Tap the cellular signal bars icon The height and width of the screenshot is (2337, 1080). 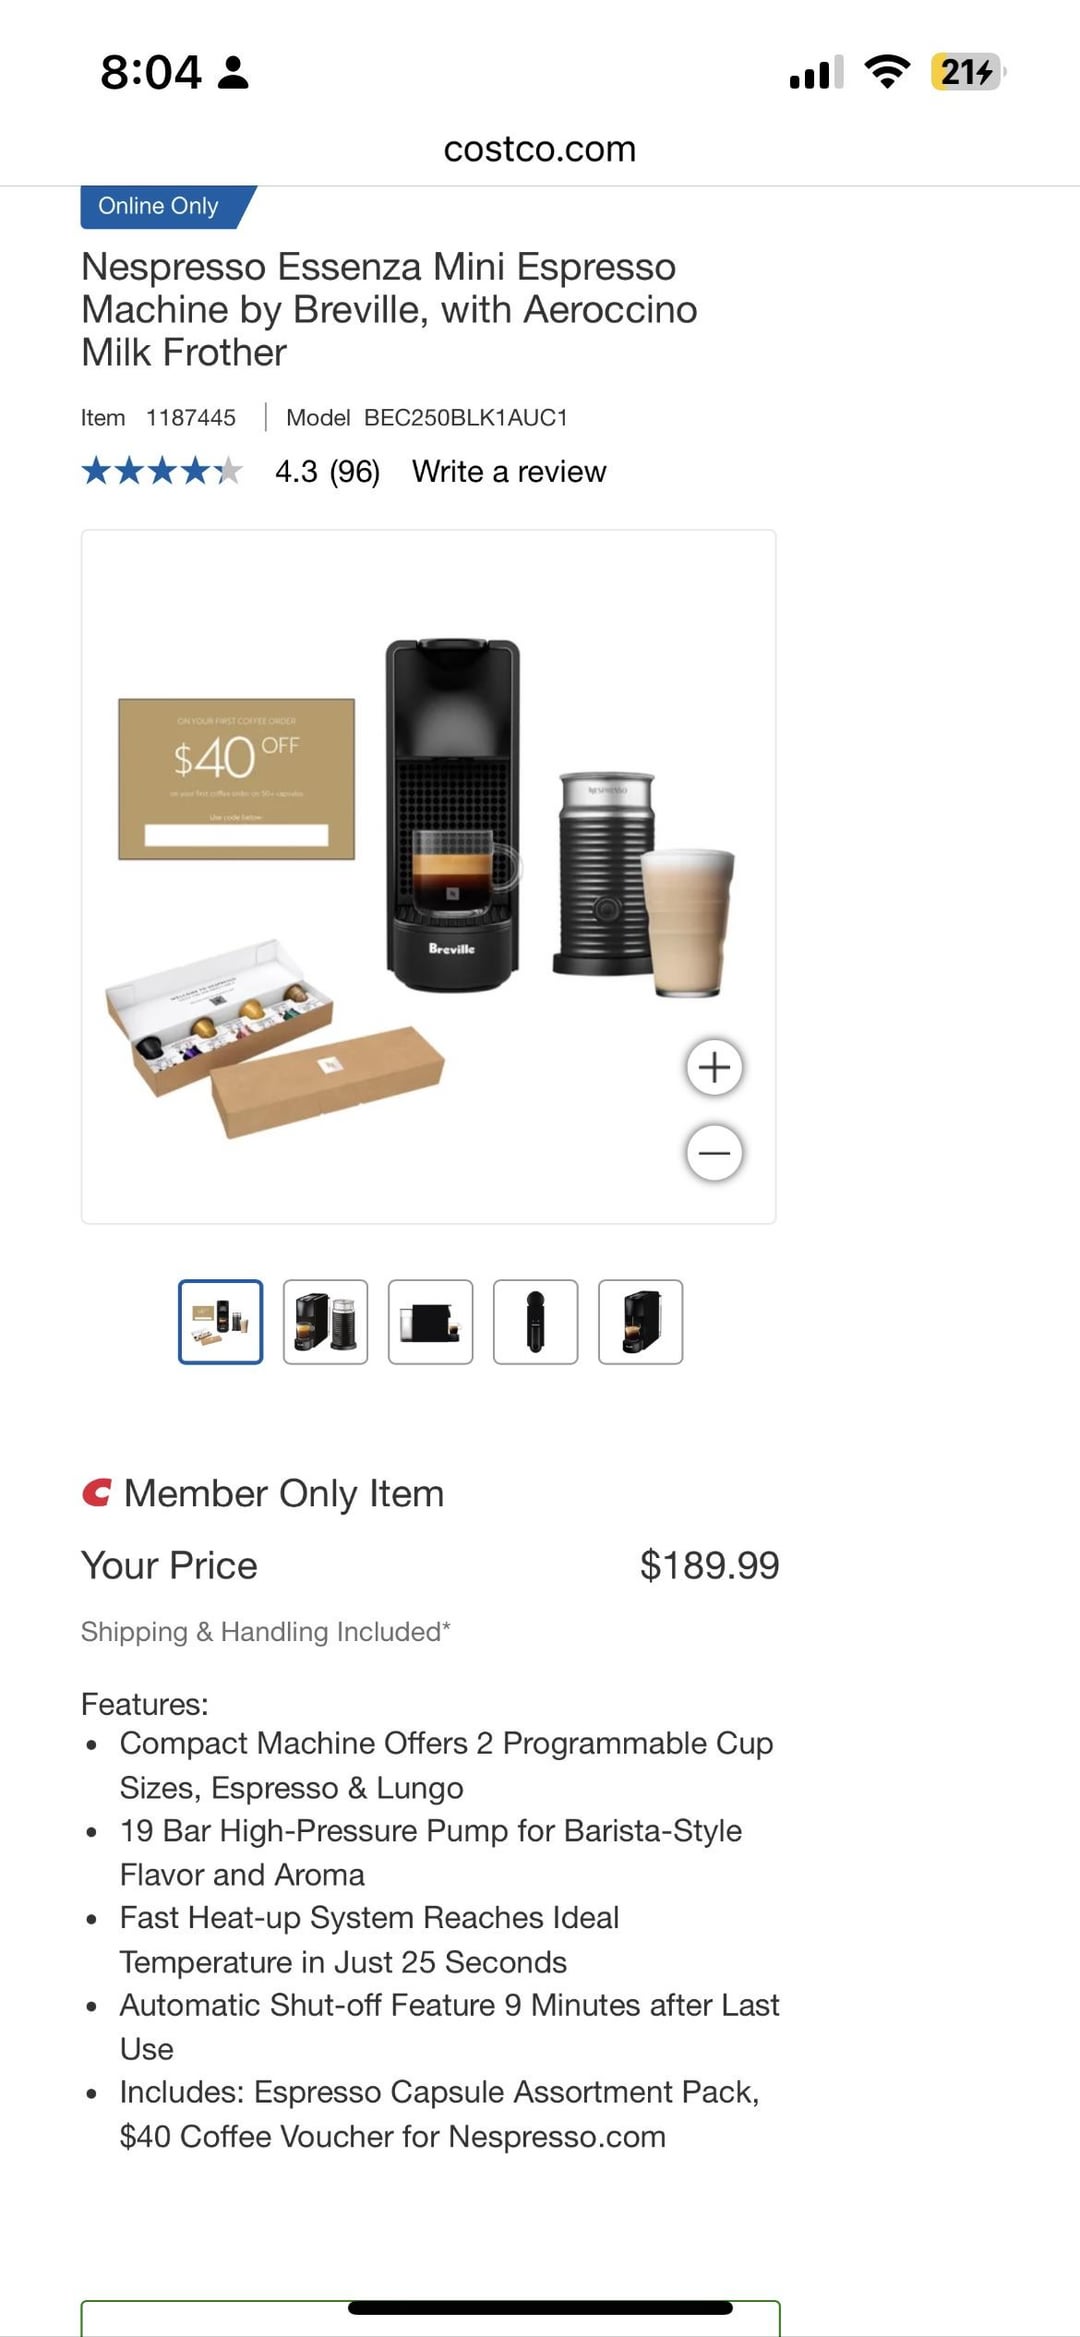[816, 72]
